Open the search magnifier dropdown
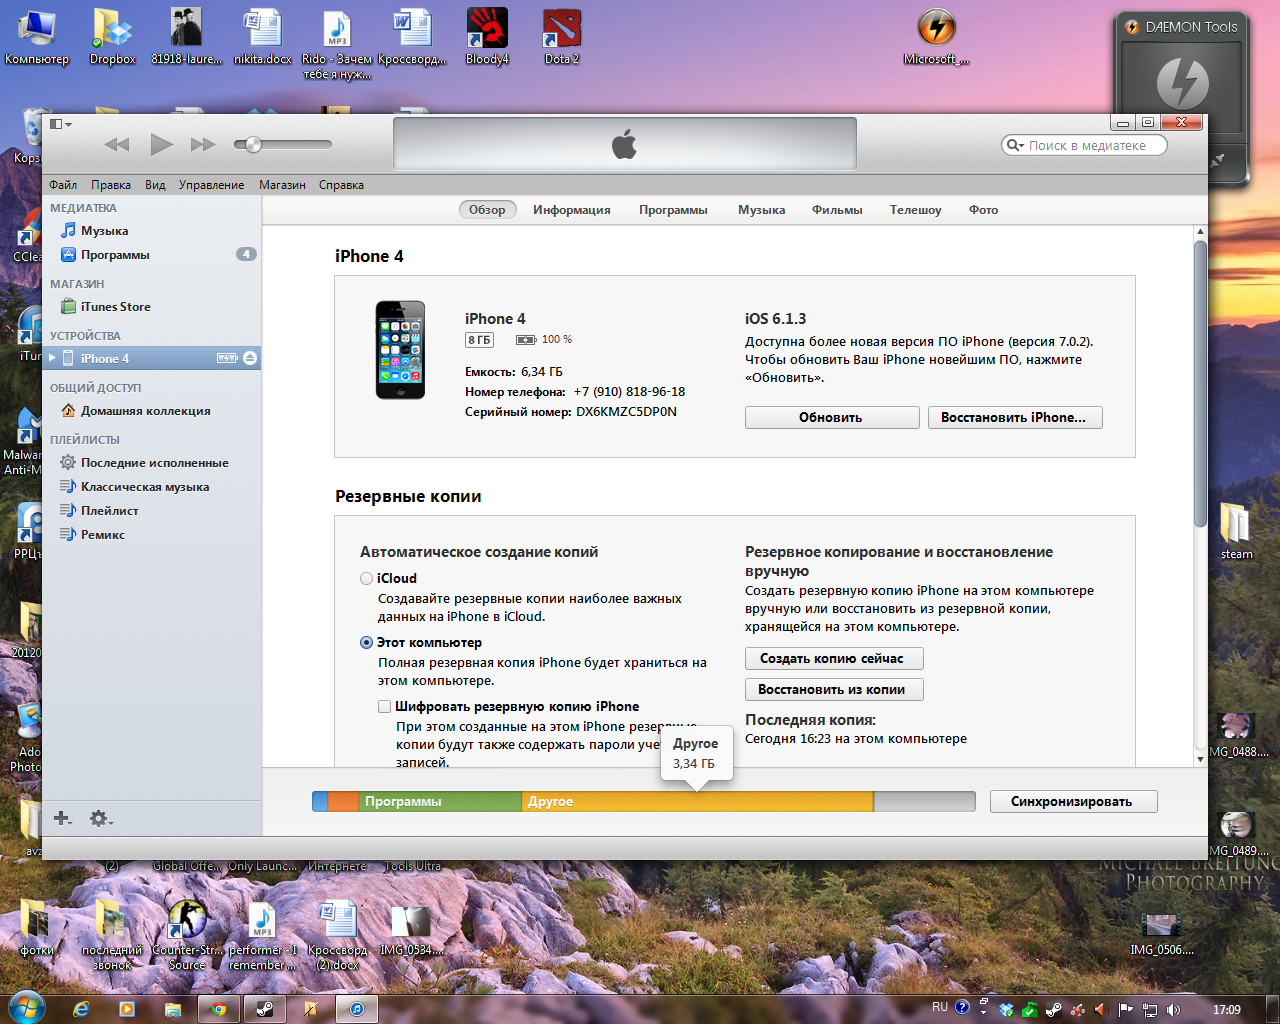The width and height of the screenshot is (1280, 1024). tap(1015, 145)
